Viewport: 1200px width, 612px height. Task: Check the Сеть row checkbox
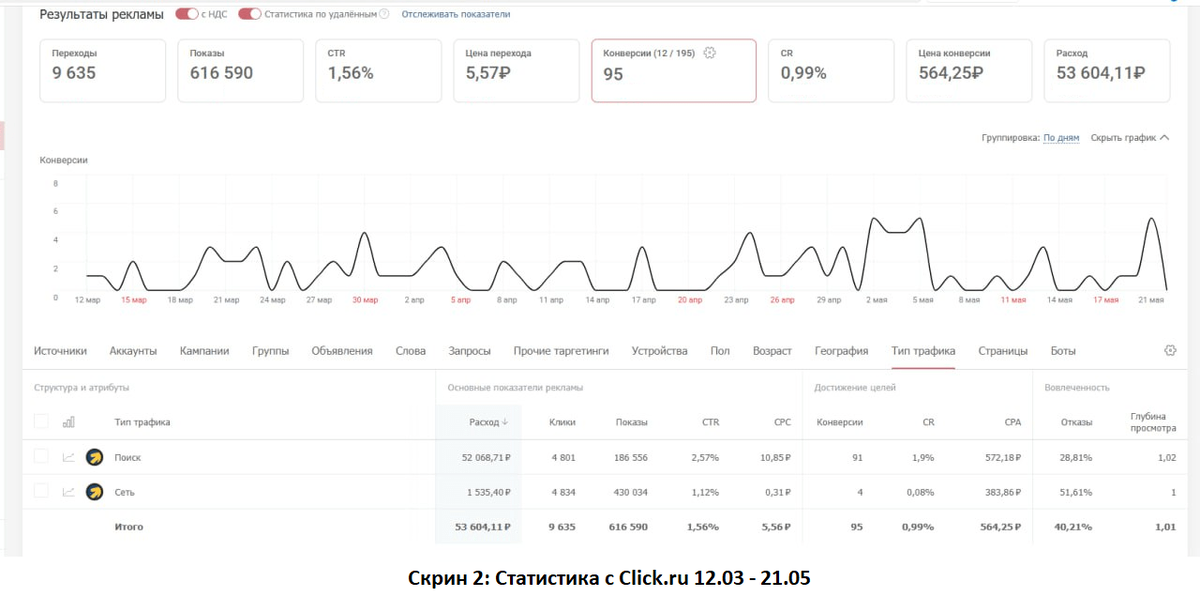point(41,492)
